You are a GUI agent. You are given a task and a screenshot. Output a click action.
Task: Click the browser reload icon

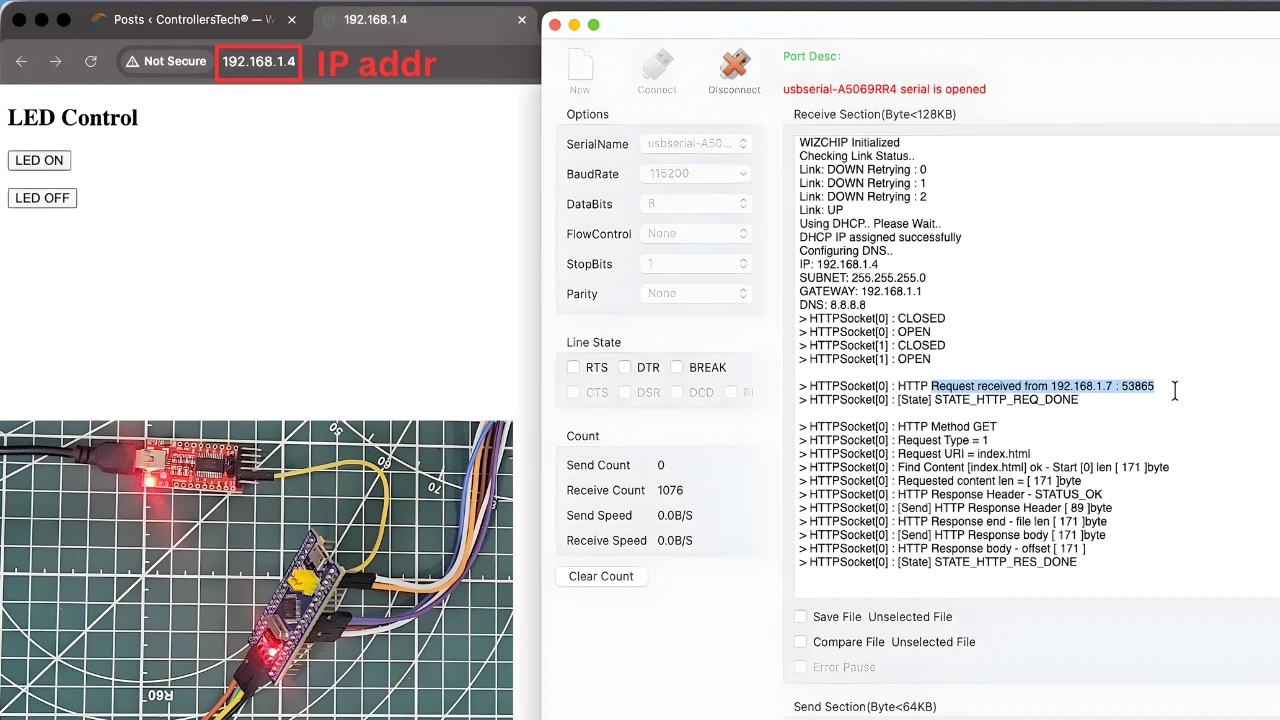pyautogui.click(x=91, y=62)
